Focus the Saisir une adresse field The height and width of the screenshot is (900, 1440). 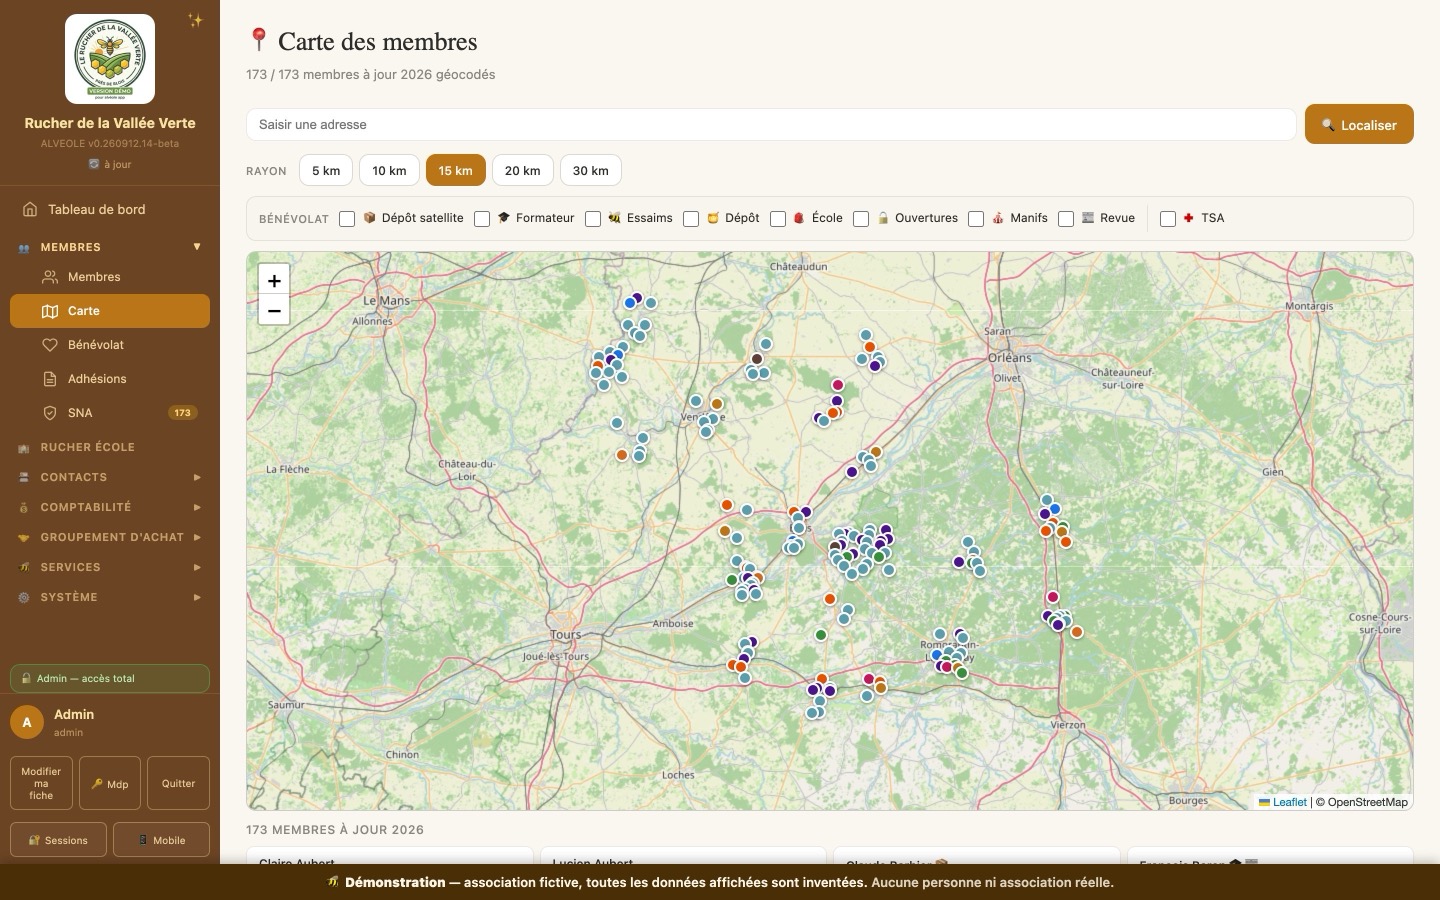(x=771, y=125)
